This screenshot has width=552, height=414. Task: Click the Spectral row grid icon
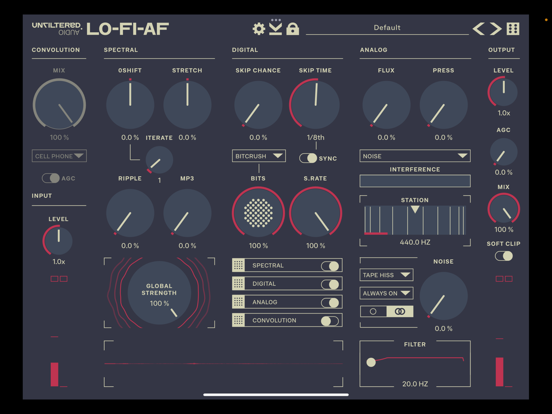(x=238, y=265)
